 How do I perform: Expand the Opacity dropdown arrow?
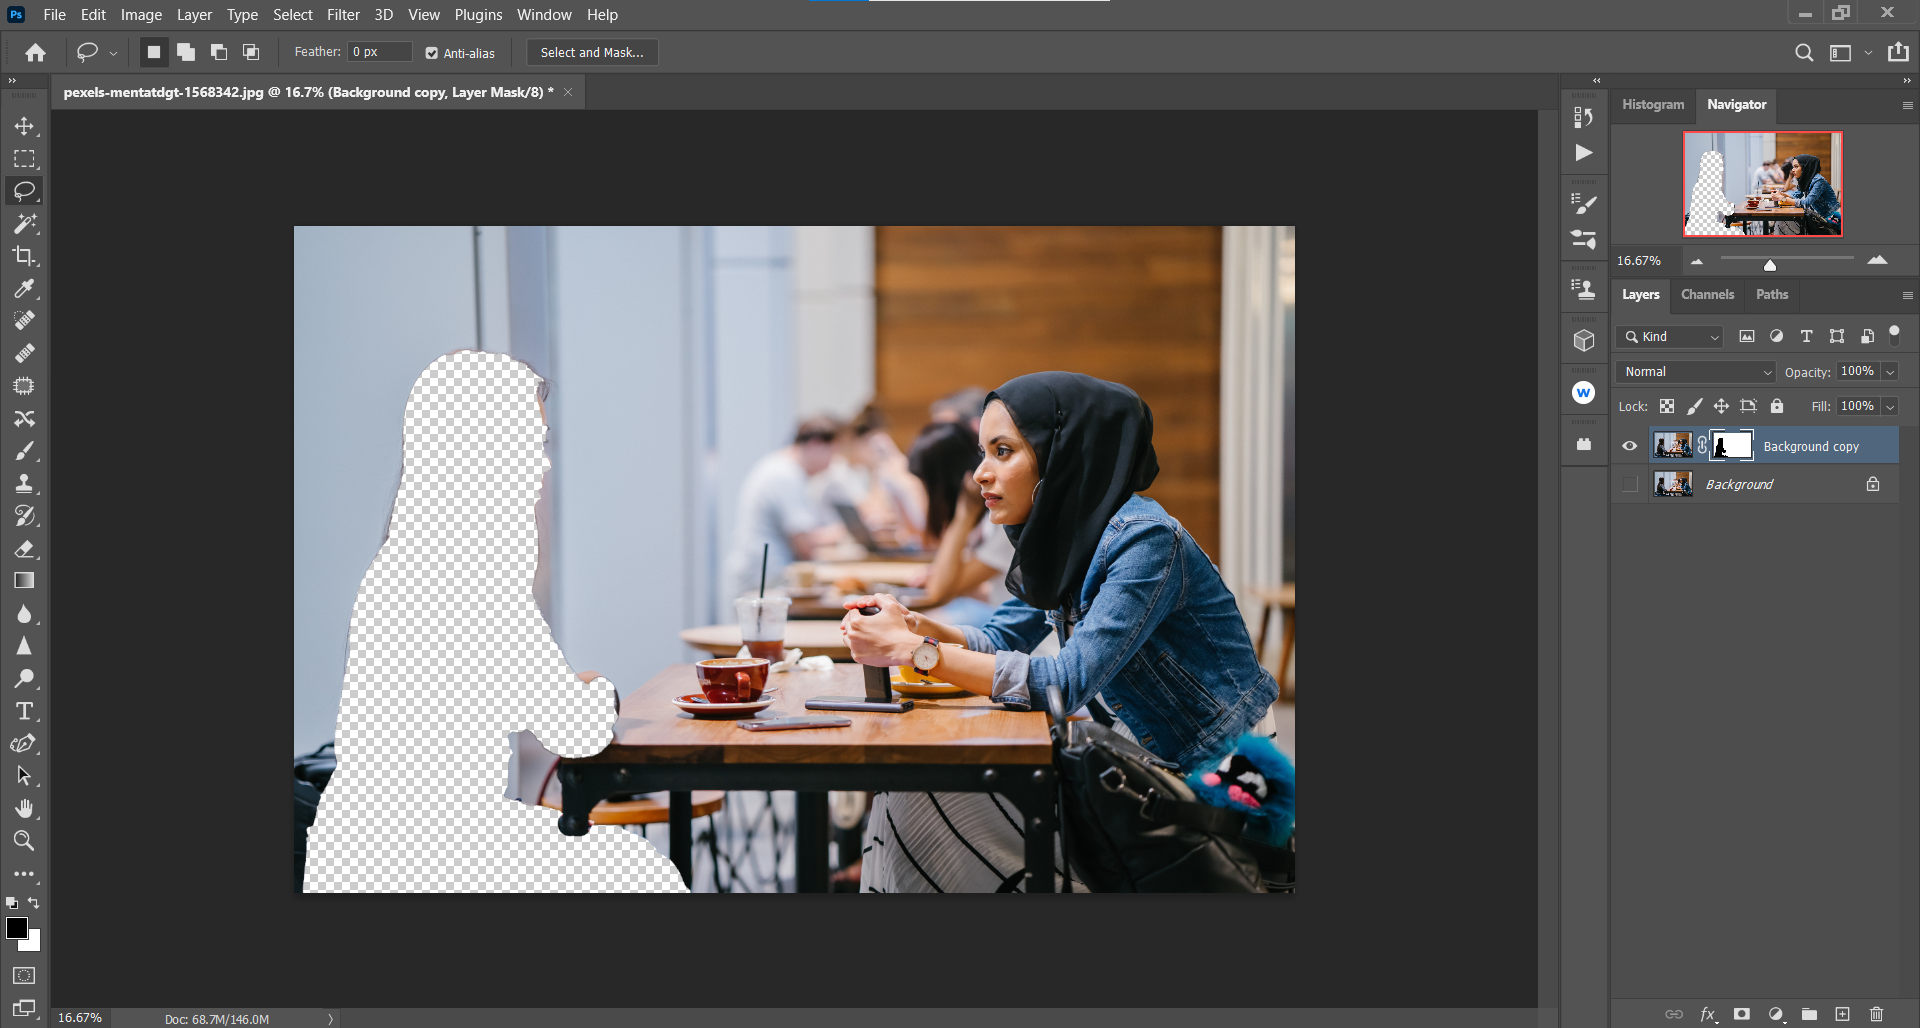pos(1890,372)
